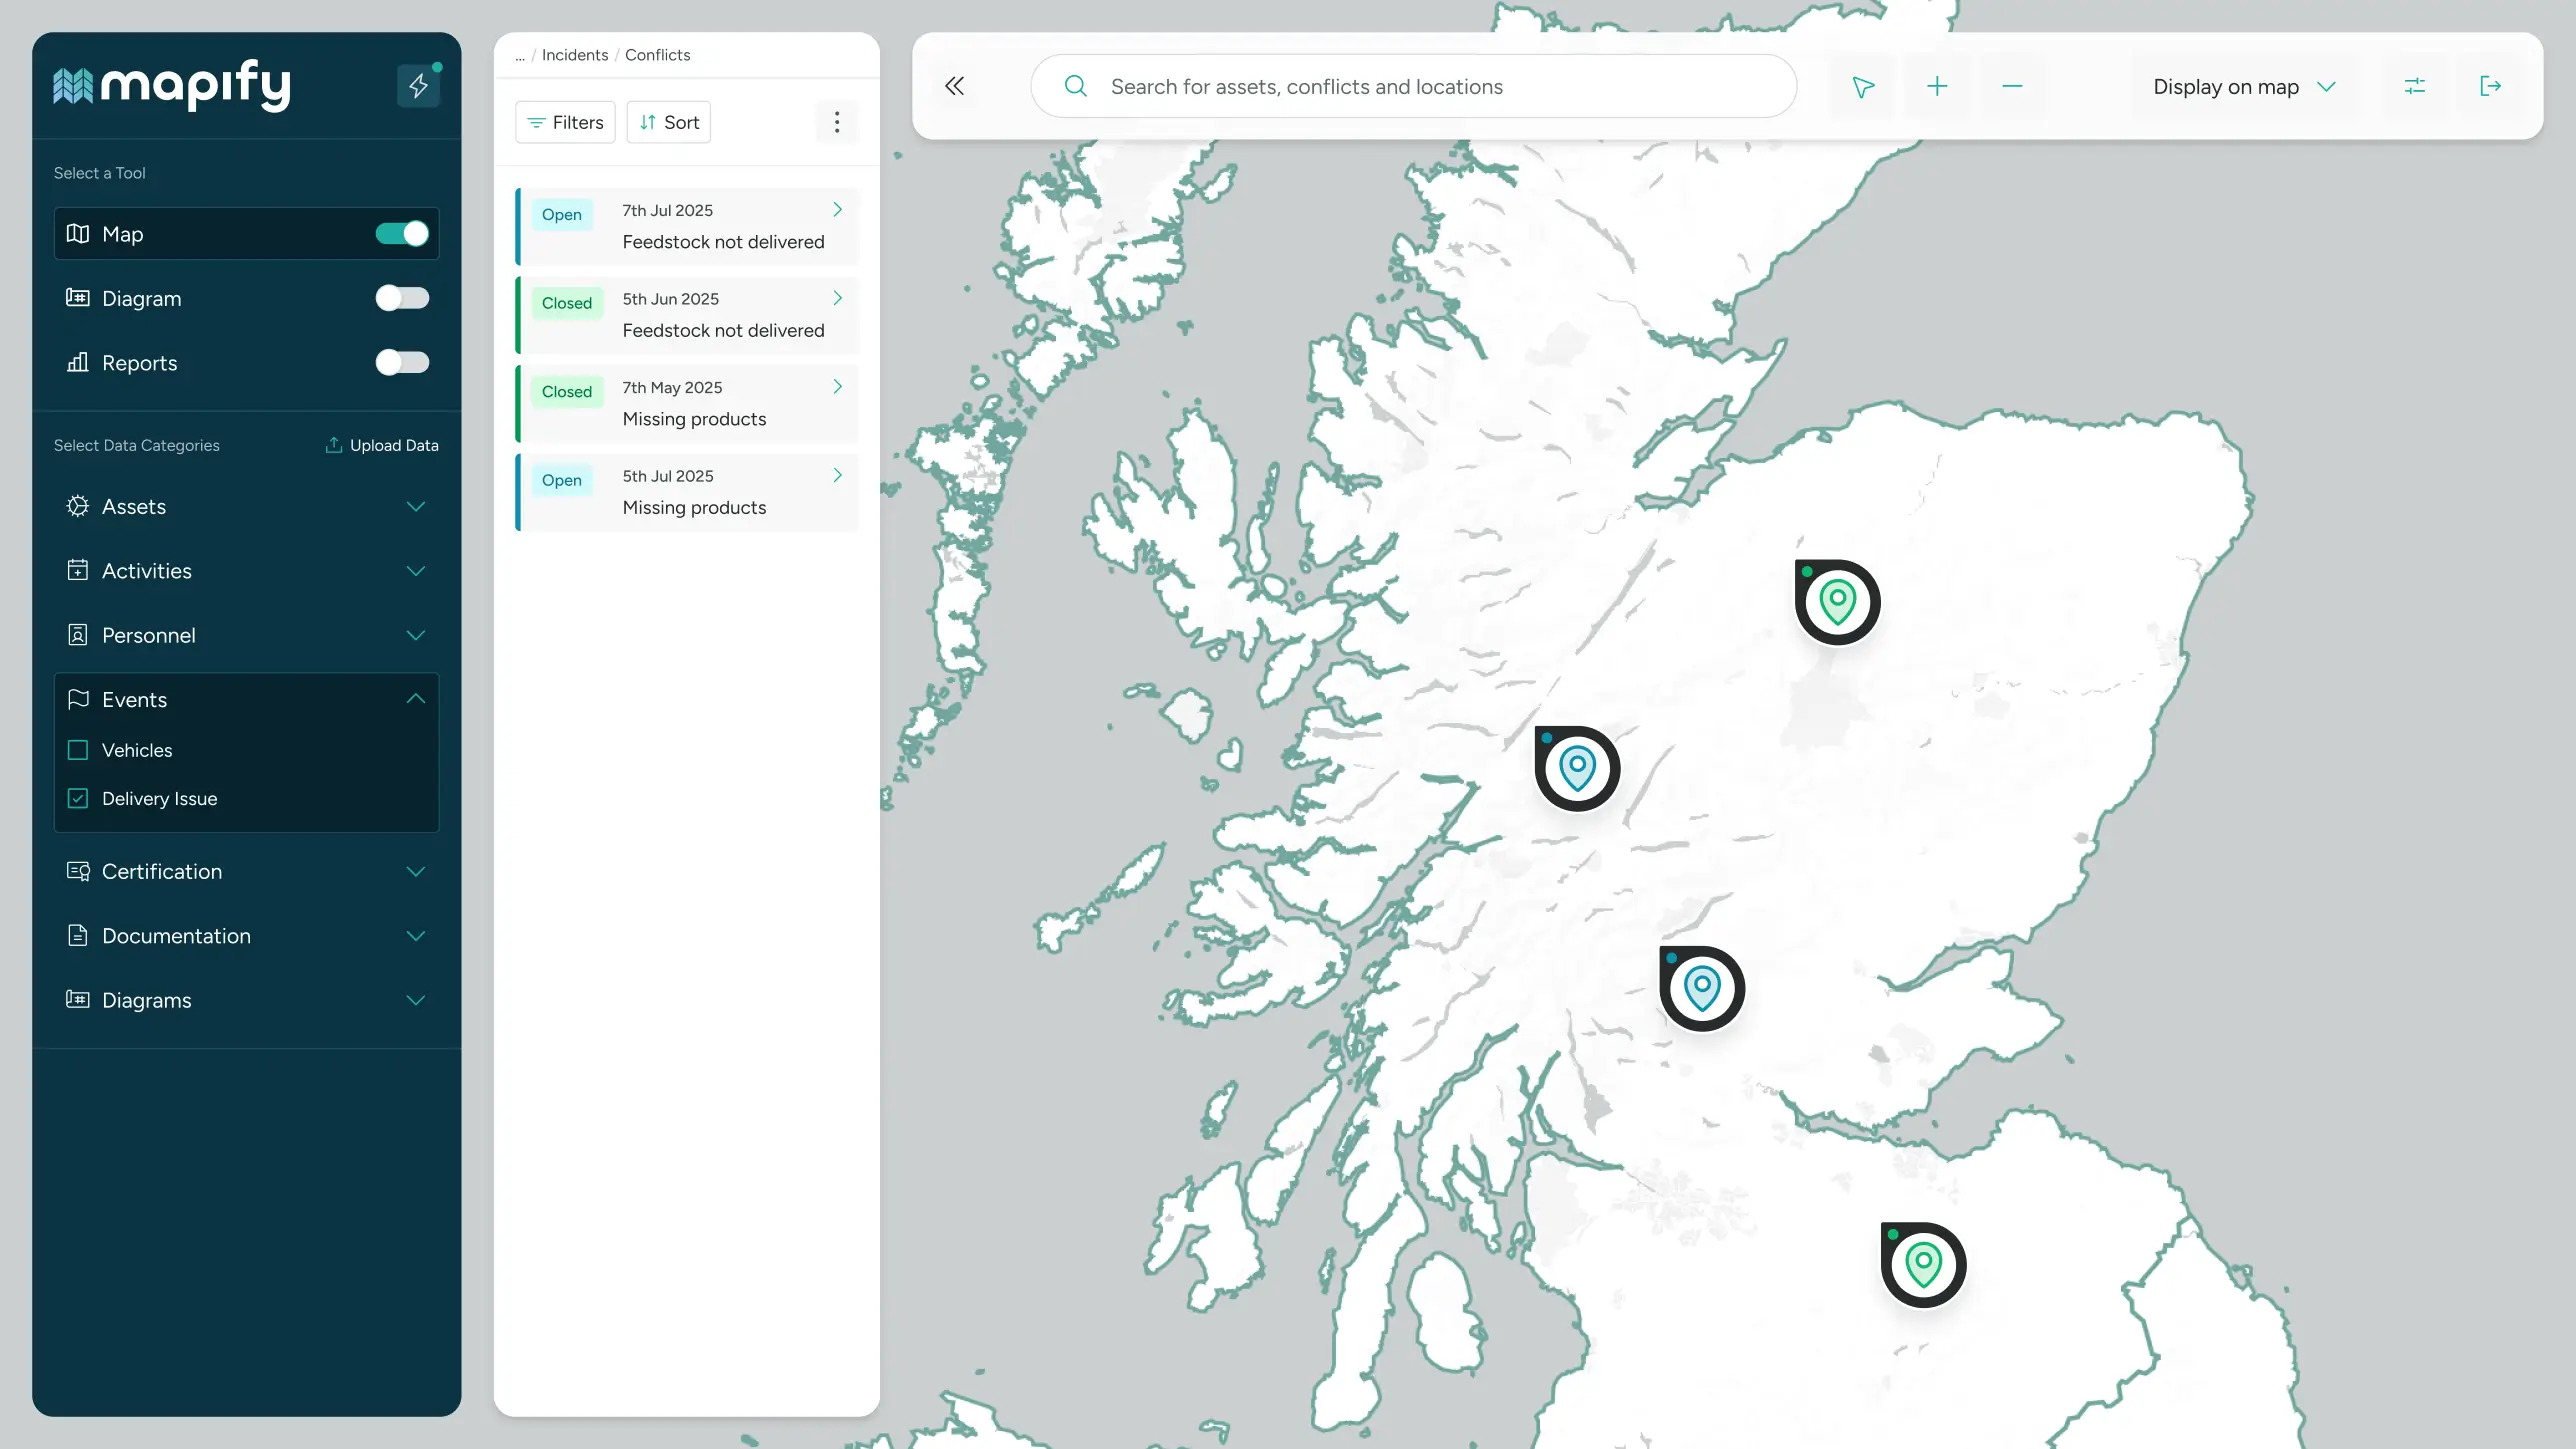This screenshot has height=1449, width=2576.
Task: Uncheck the Delivery Issue checkbox
Action: click(78, 798)
